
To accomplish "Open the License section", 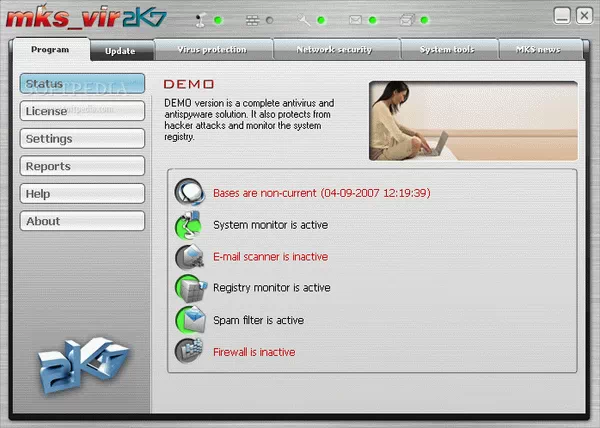I will point(82,111).
